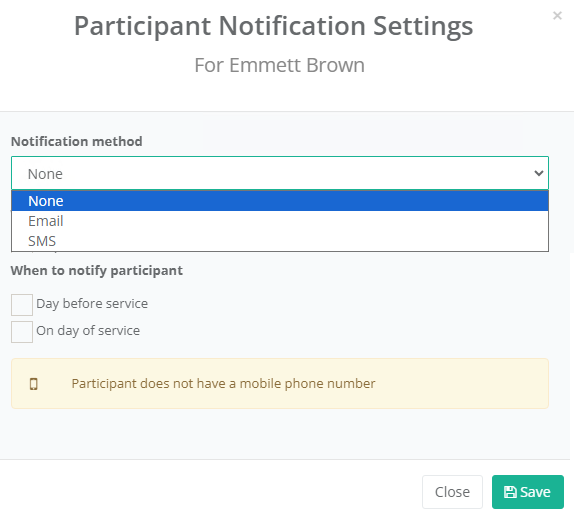
Task: Click the 'Participant does not have a mobile' message
Action: (223, 383)
